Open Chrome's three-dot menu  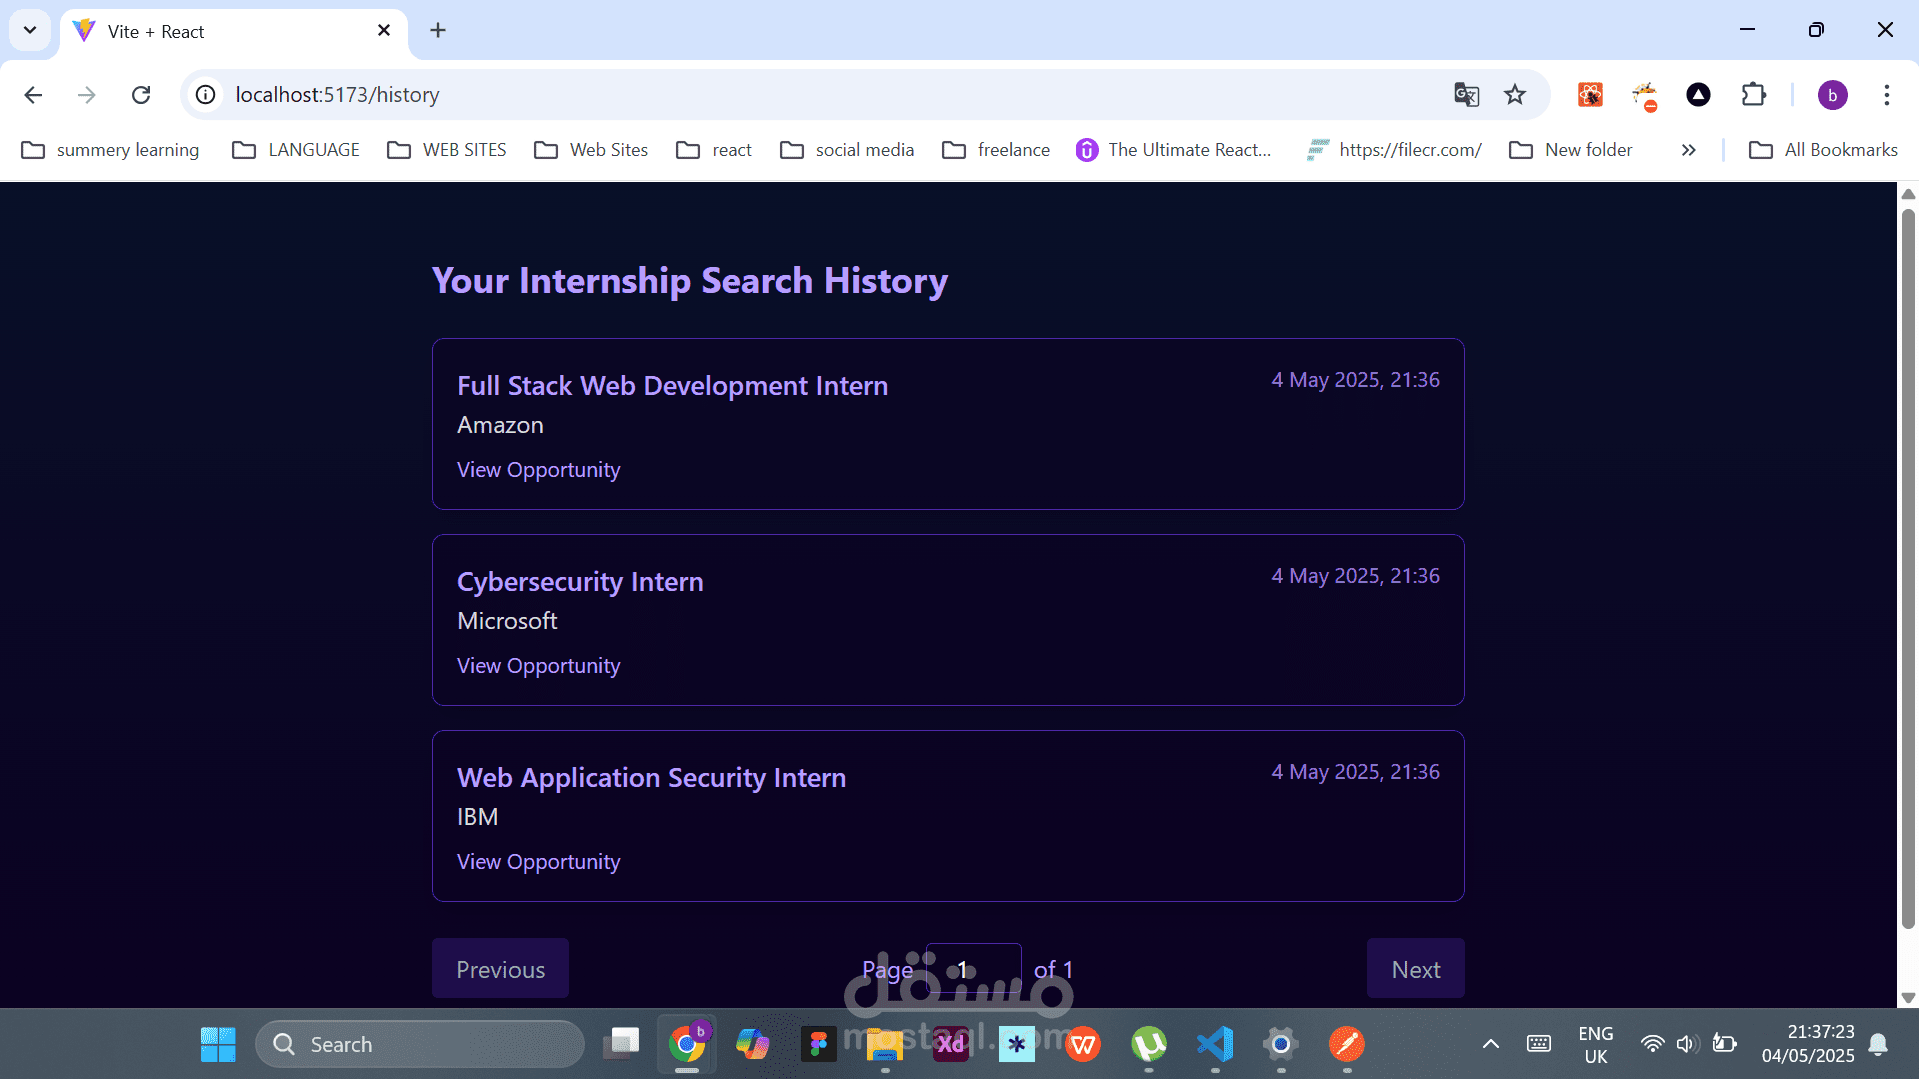pos(1886,95)
